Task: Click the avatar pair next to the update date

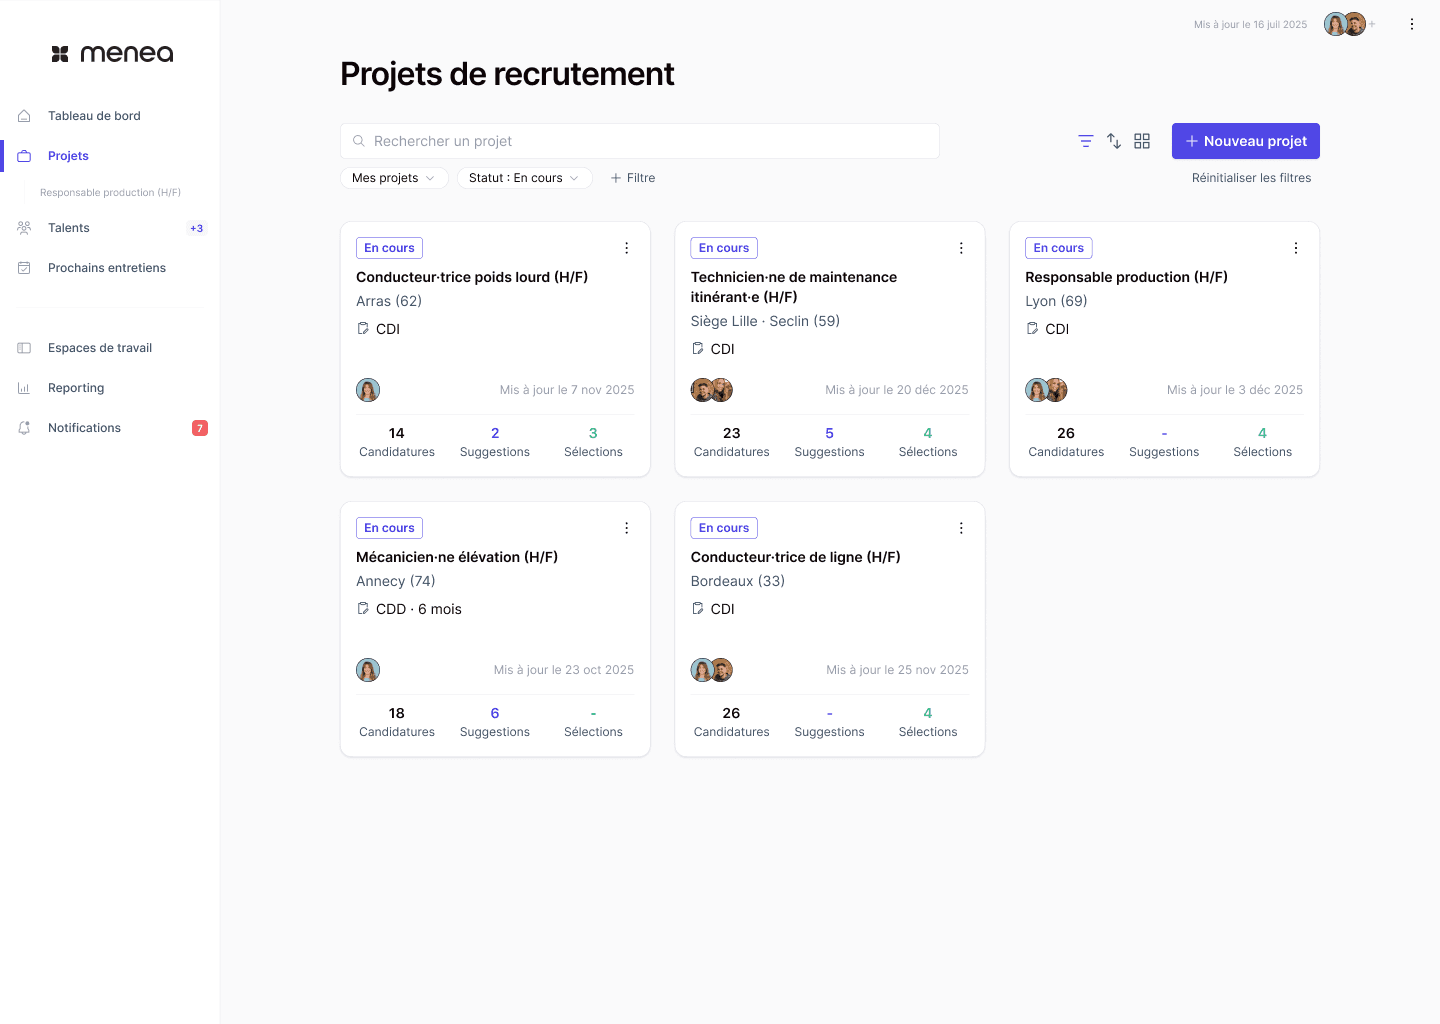Action: tap(1345, 23)
